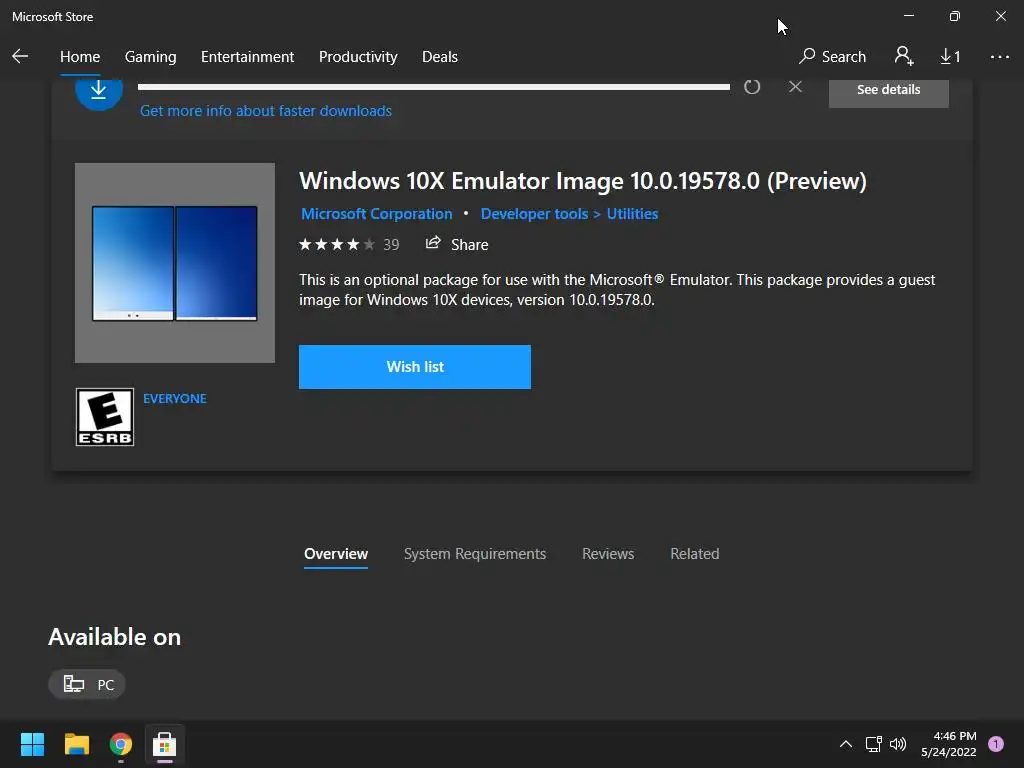Image resolution: width=1024 pixels, height=768 pixels.
Task: Open the Microsoft Corporation publisher link
Action: click(376, 214)
